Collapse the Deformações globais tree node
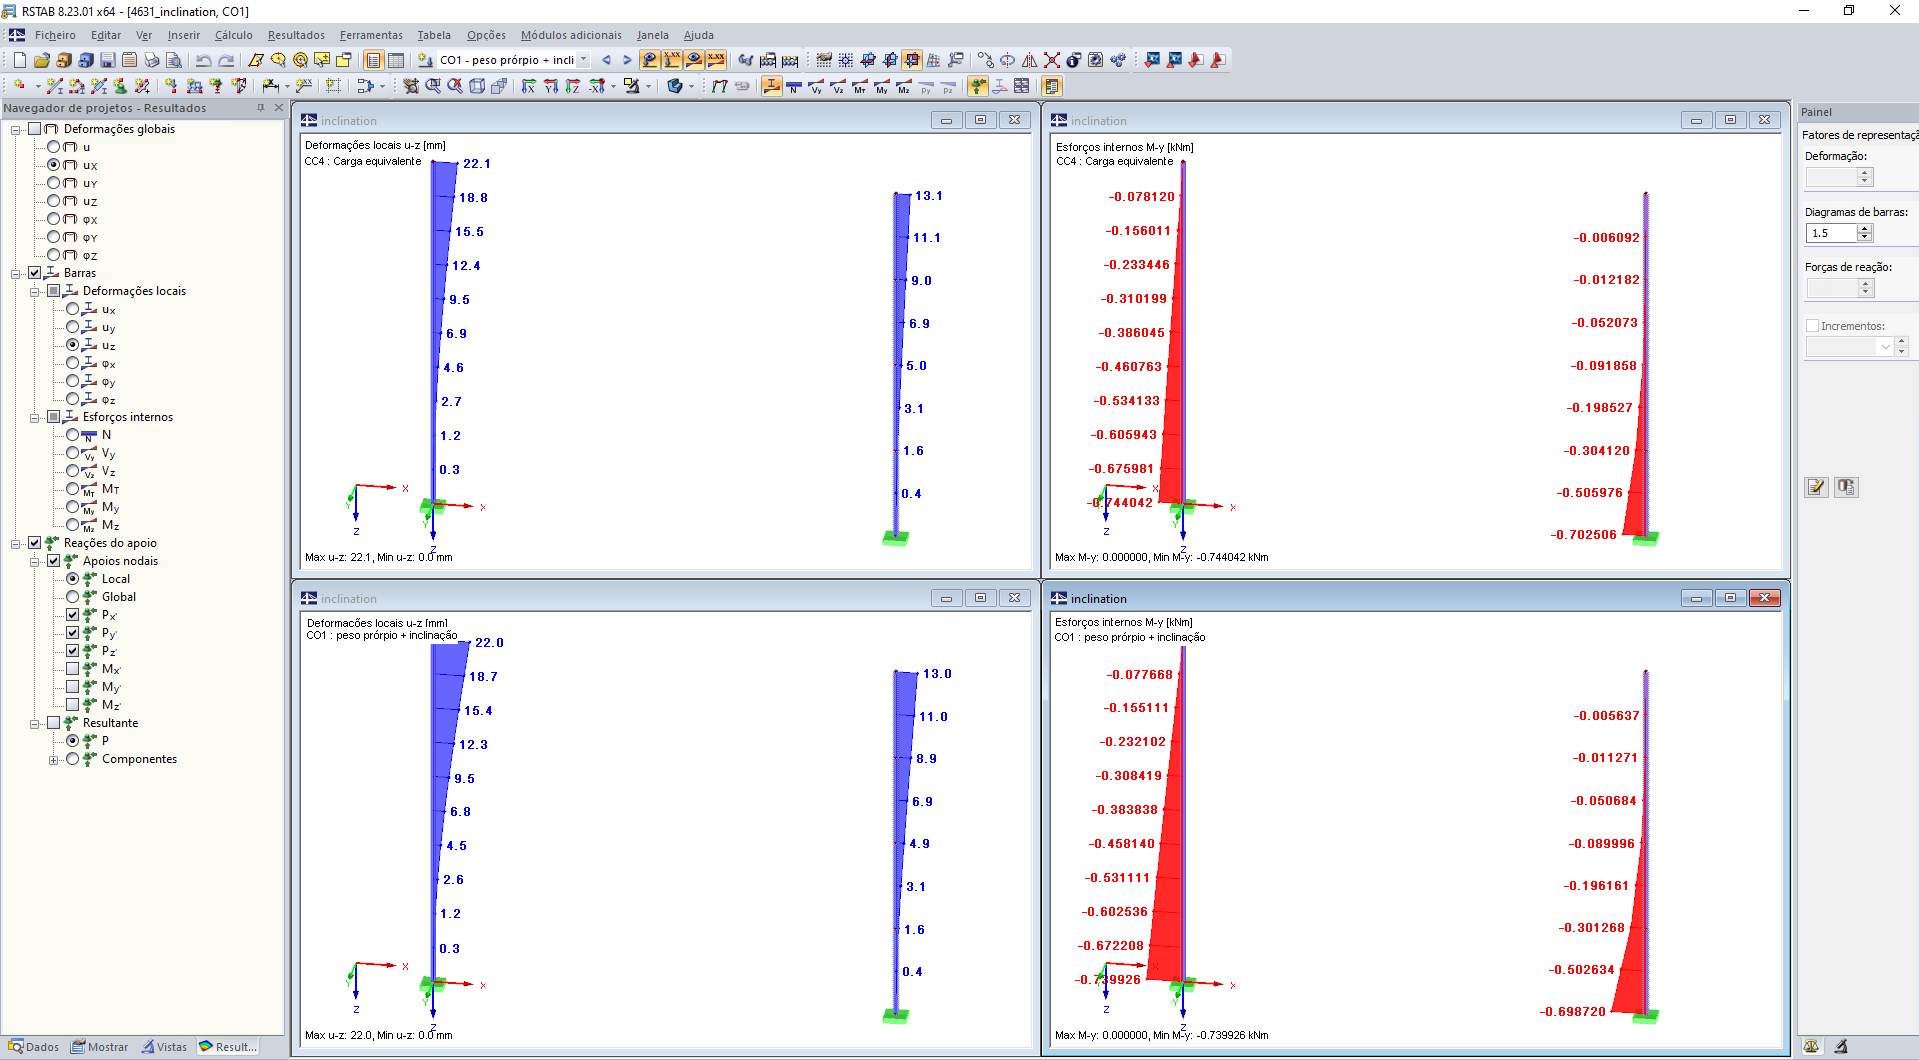Screen dimensions: 1919x1060 pyautogui.click(x=16, y=130)
